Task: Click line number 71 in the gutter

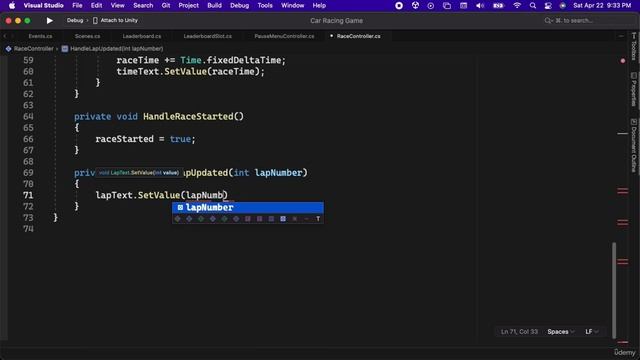Action: coord(28,195)
